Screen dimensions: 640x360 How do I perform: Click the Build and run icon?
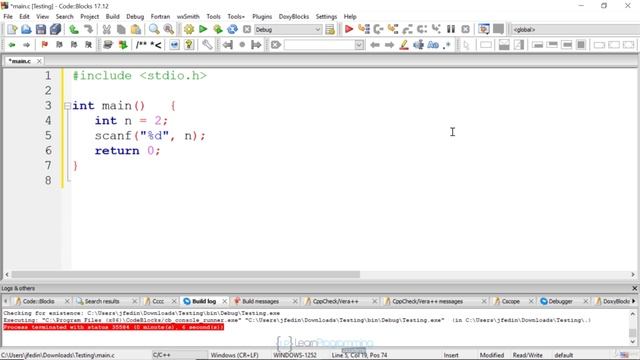point(218,29)
